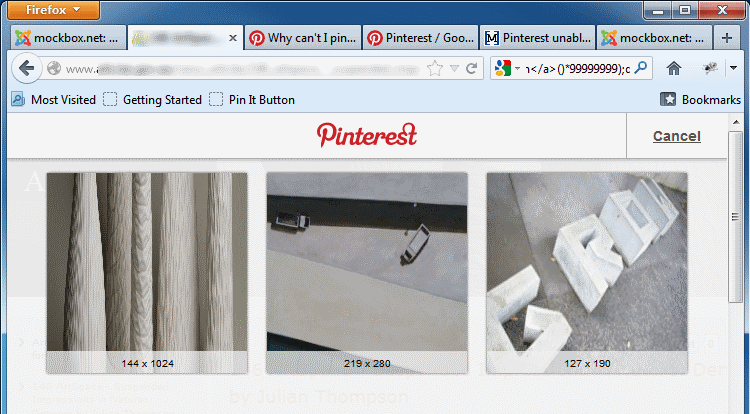Reload the current page
750x414 pixels.
pyautogui.click(x=472, y=68)
